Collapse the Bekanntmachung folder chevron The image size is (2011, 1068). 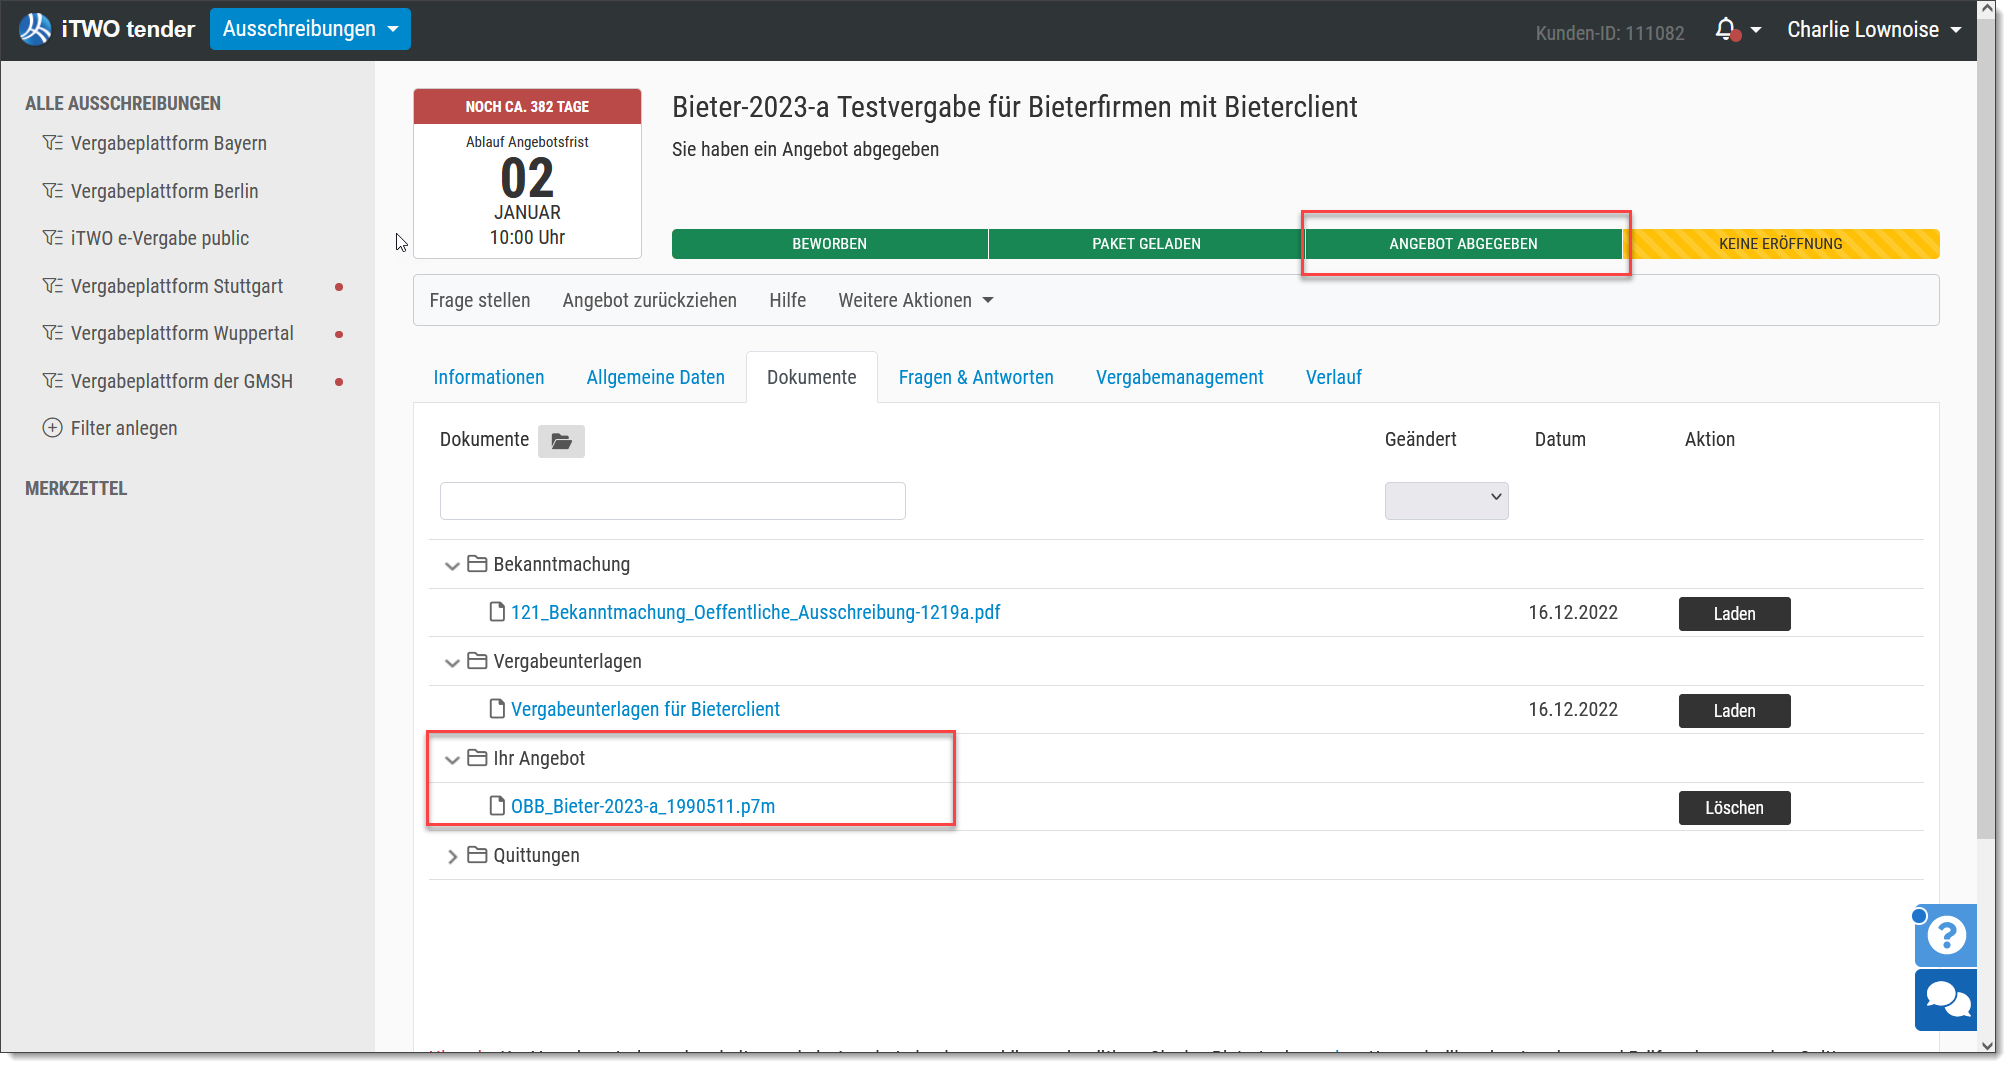pos(452,566)
